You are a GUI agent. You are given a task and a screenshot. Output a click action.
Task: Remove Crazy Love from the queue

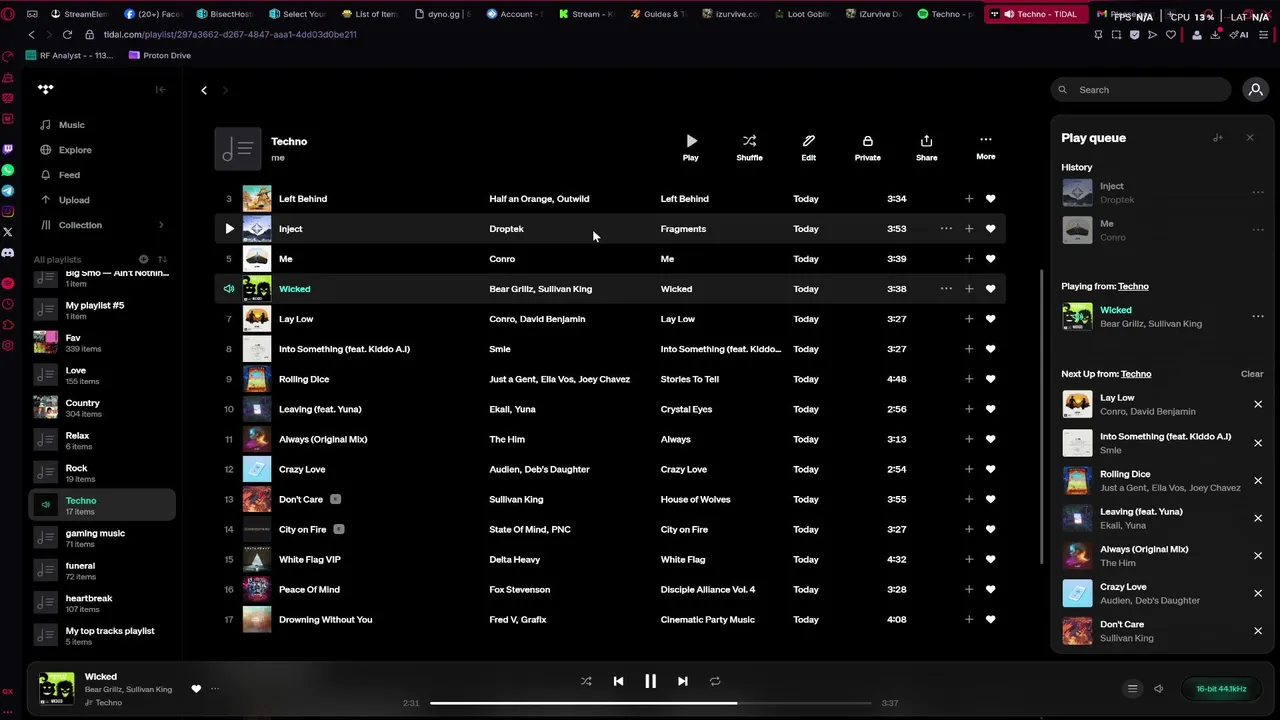tap(1258, 593)
